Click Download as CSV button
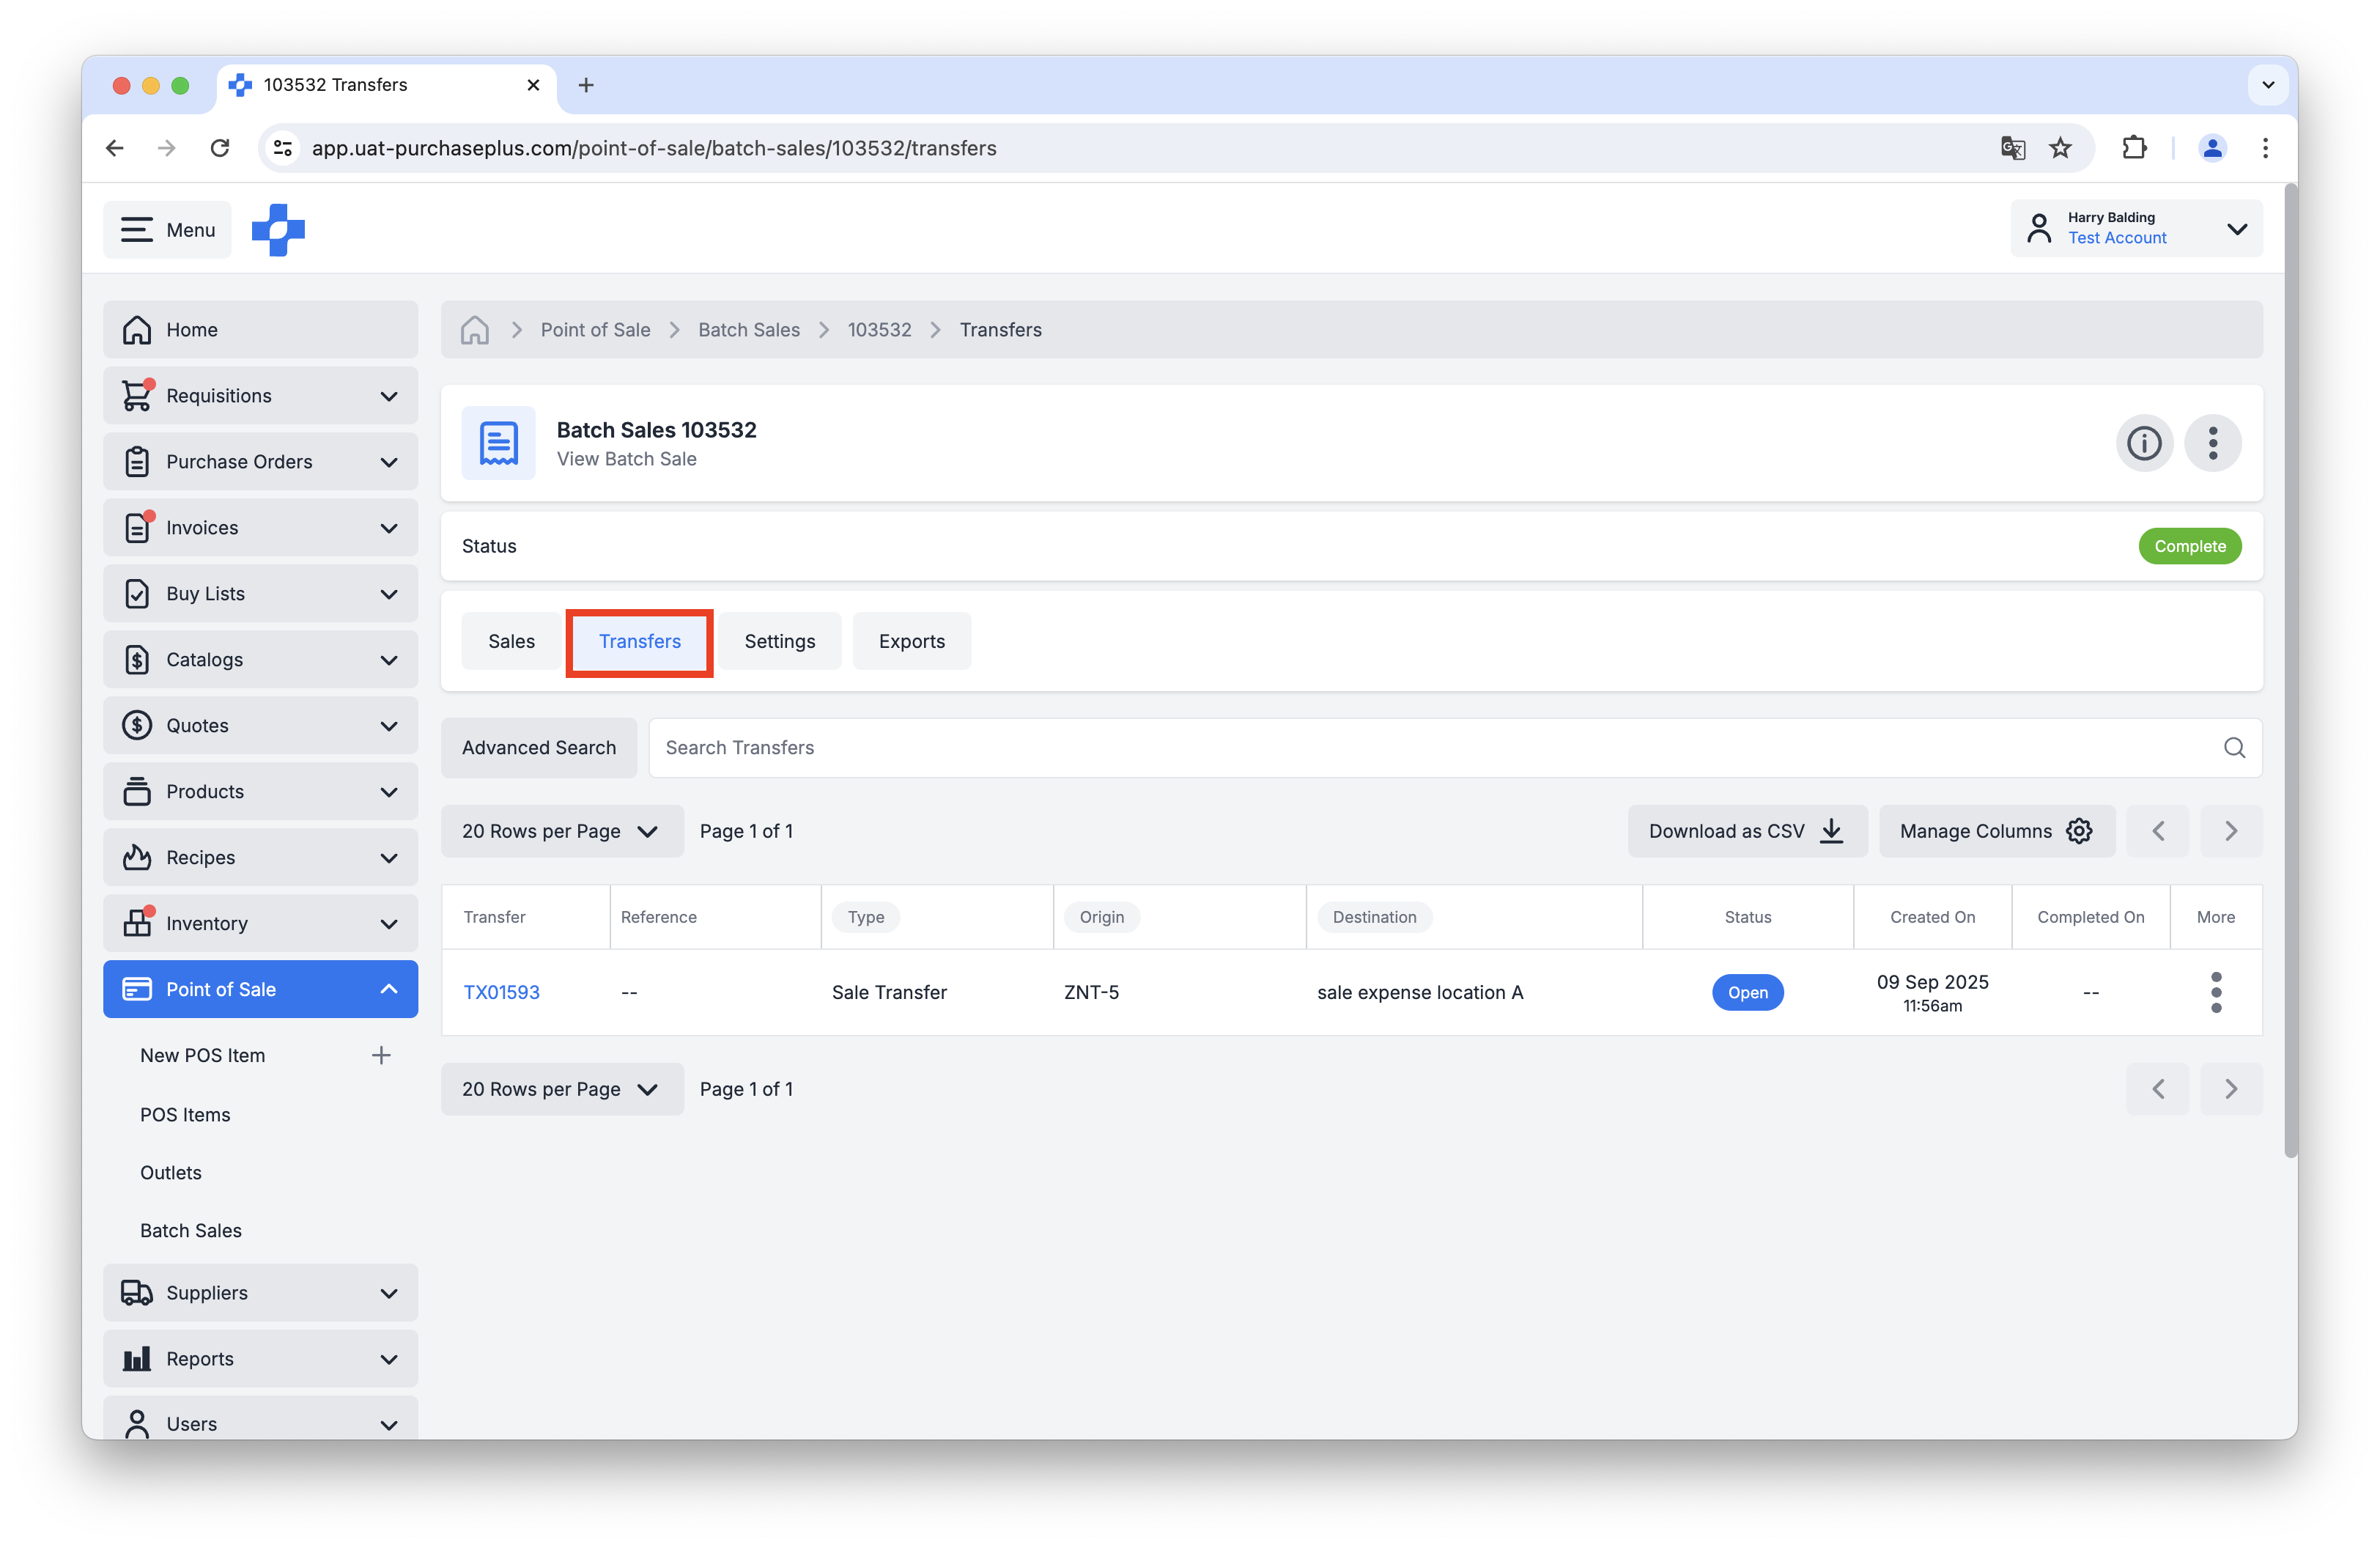This screenshot has width=2380, height=1548. pyautogui.click(x=1746, y=831)
